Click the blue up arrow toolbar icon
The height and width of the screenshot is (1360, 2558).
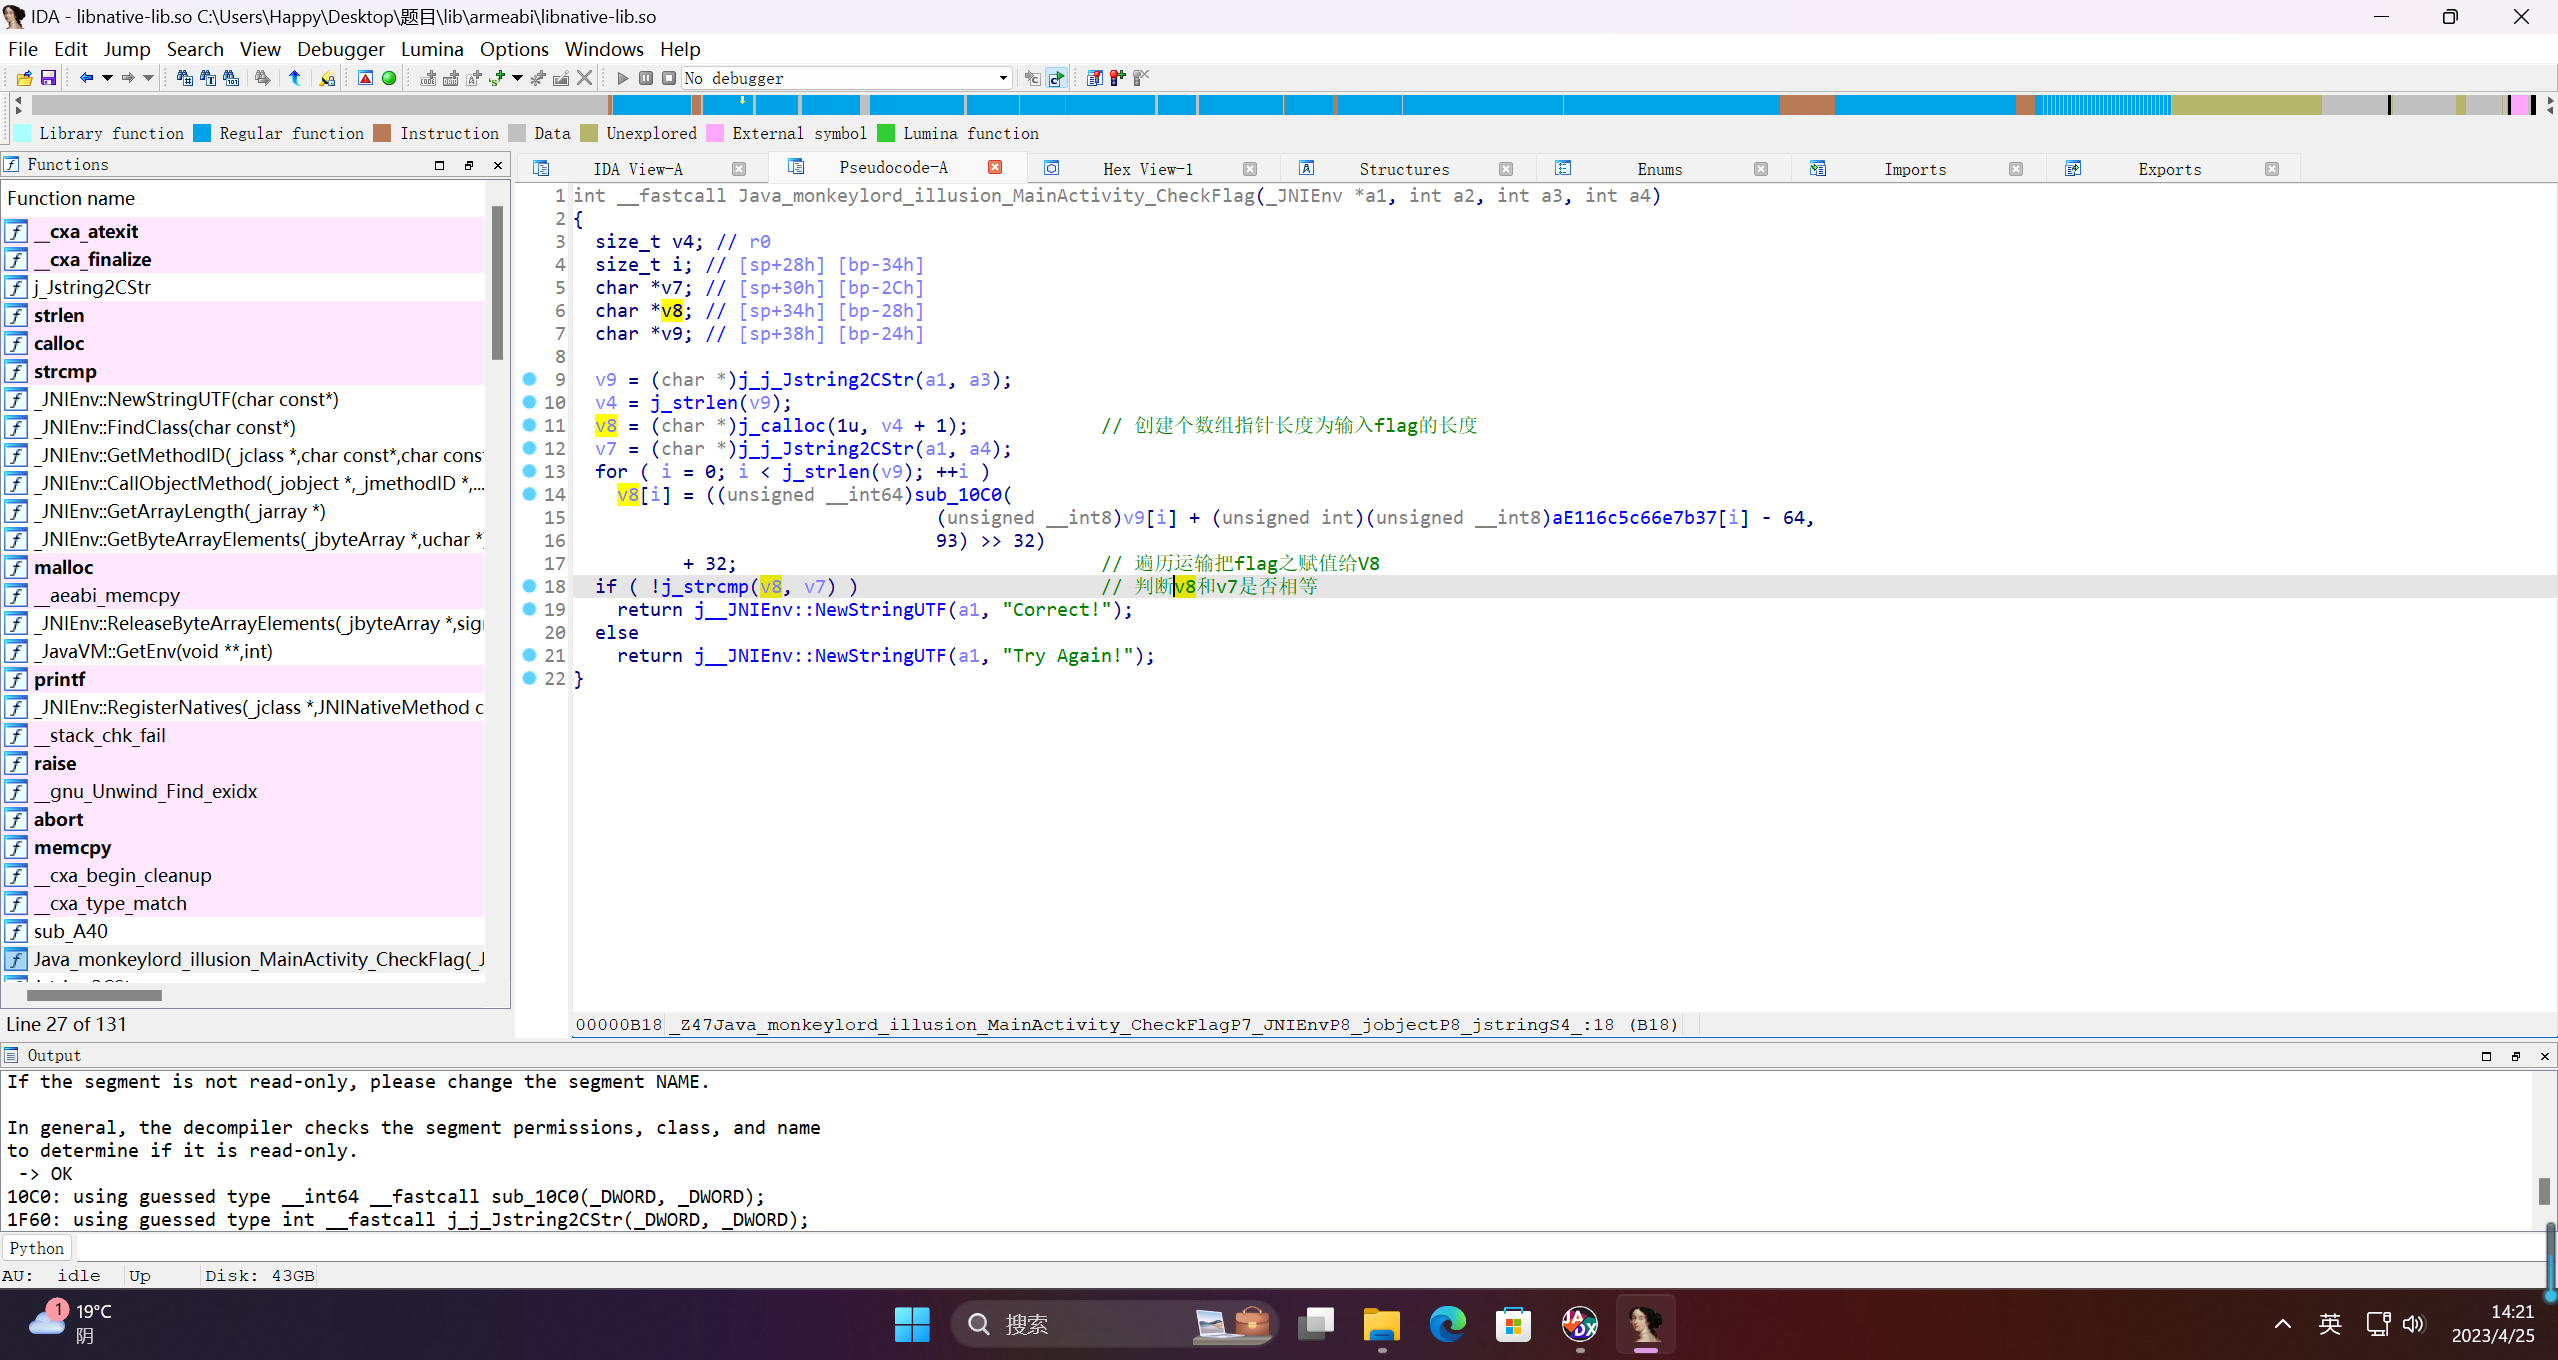click(x=295, y=78)
